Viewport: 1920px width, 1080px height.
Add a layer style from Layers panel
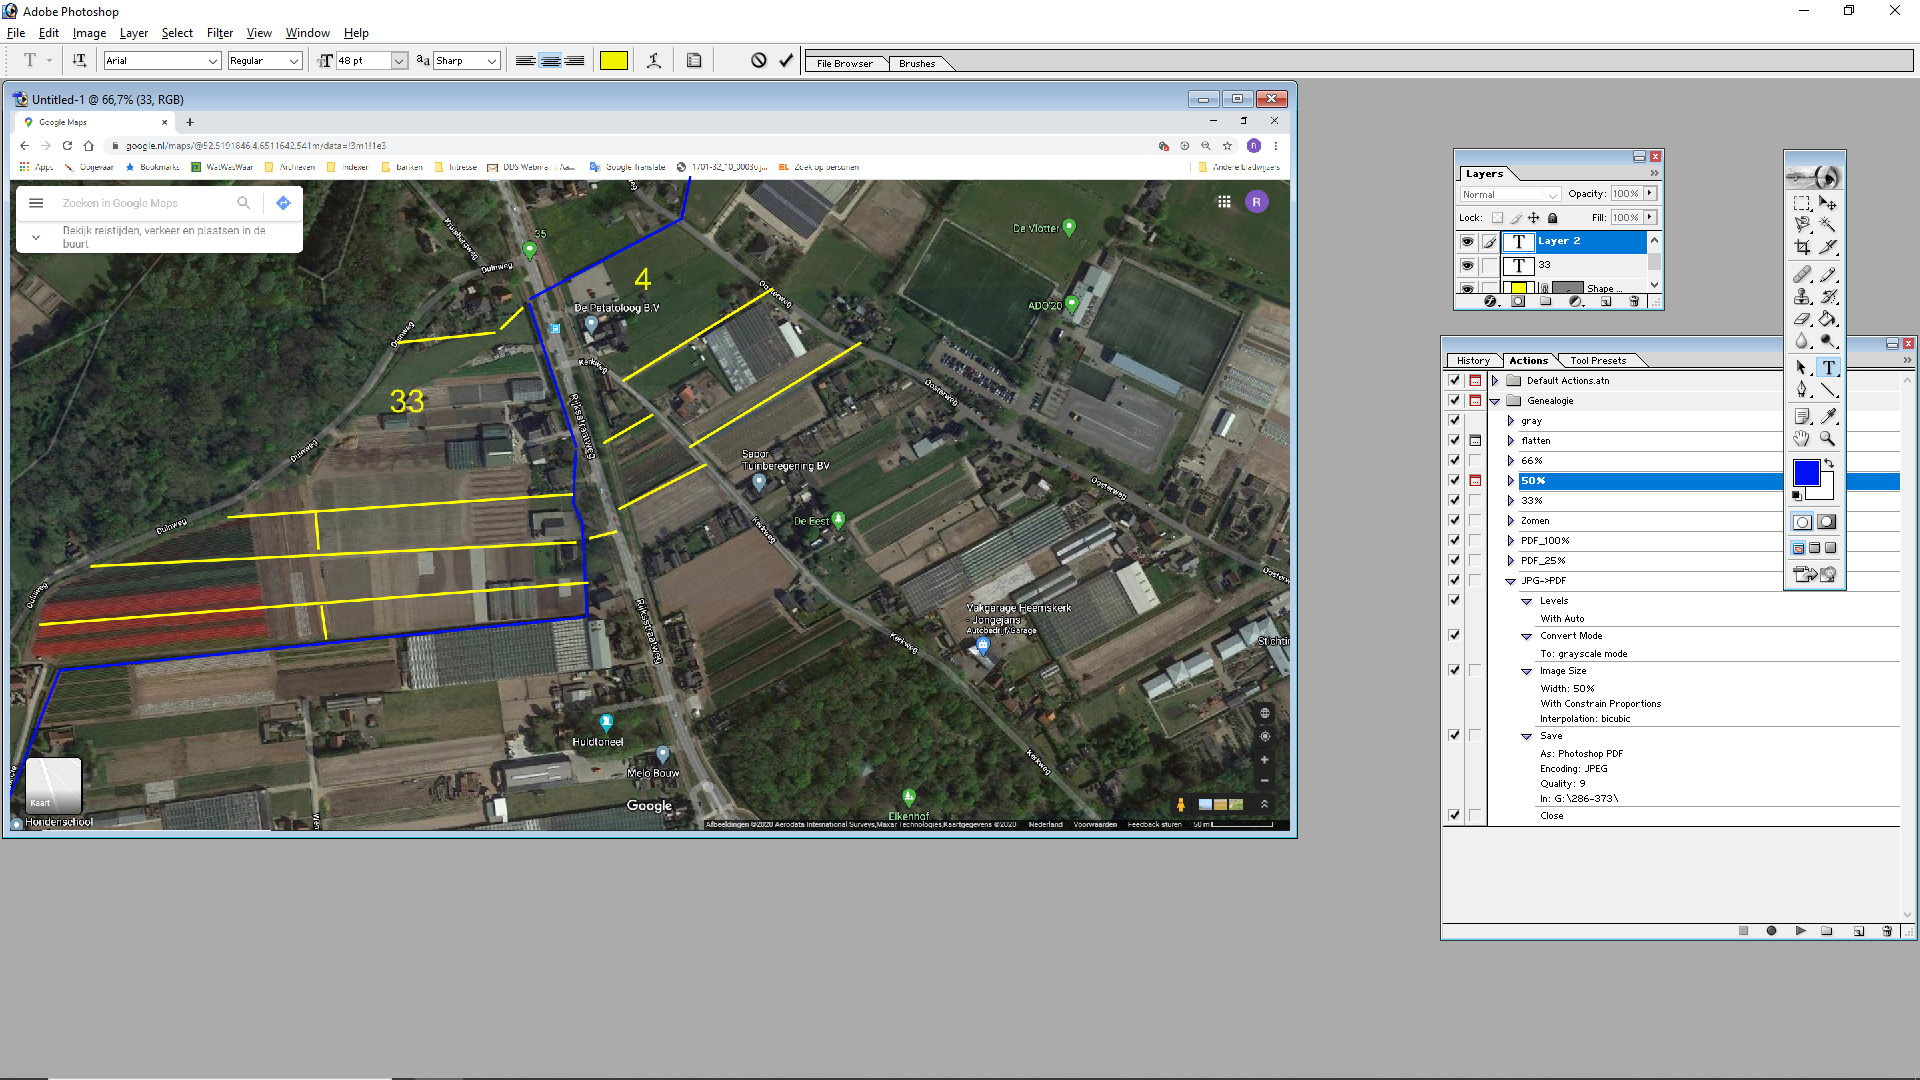pyautogui.click(x=1490, y=301)
